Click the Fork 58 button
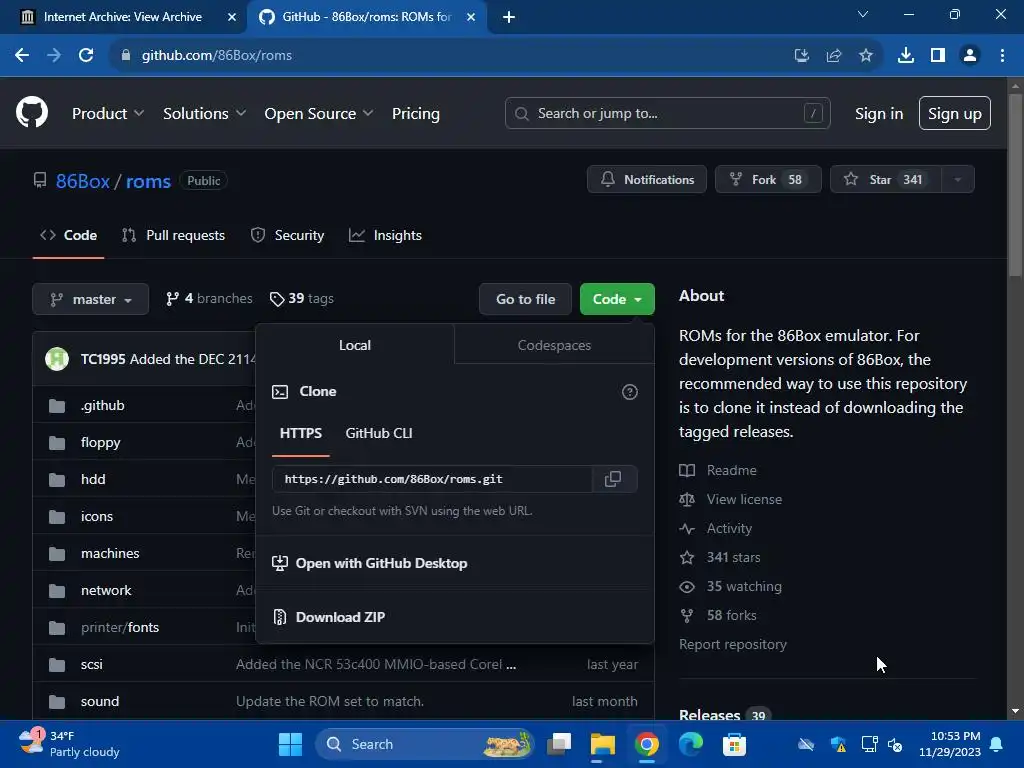The image size is (1024, 768). [768, 180]
